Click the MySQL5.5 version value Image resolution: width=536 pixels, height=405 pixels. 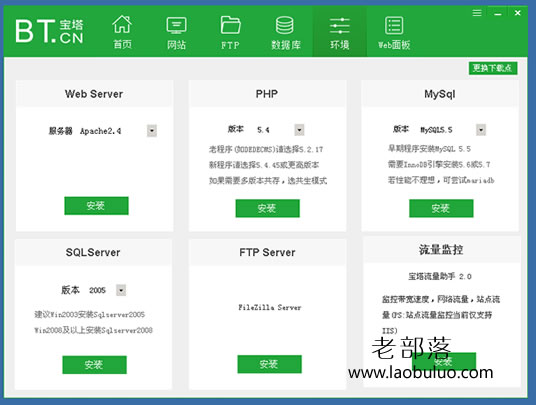point(436,130)
